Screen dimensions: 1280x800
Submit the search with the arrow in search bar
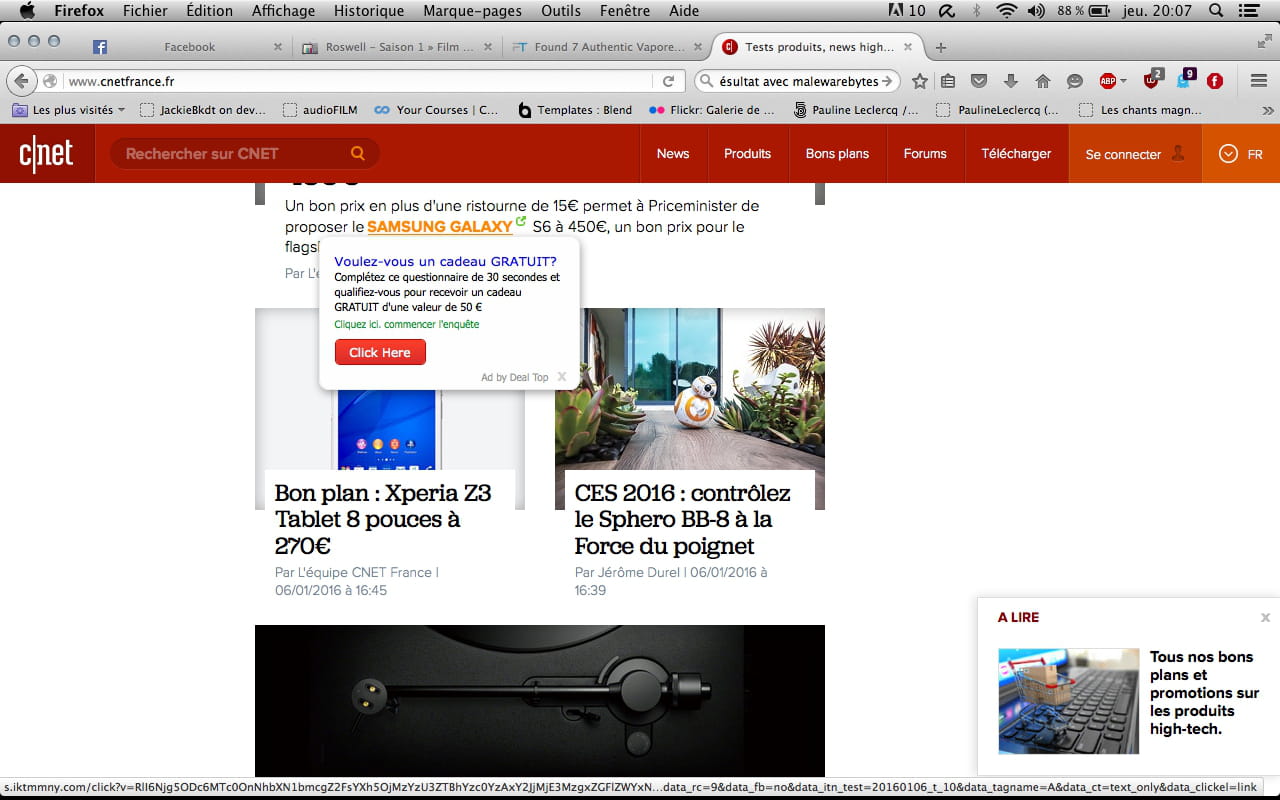point(887,81)
